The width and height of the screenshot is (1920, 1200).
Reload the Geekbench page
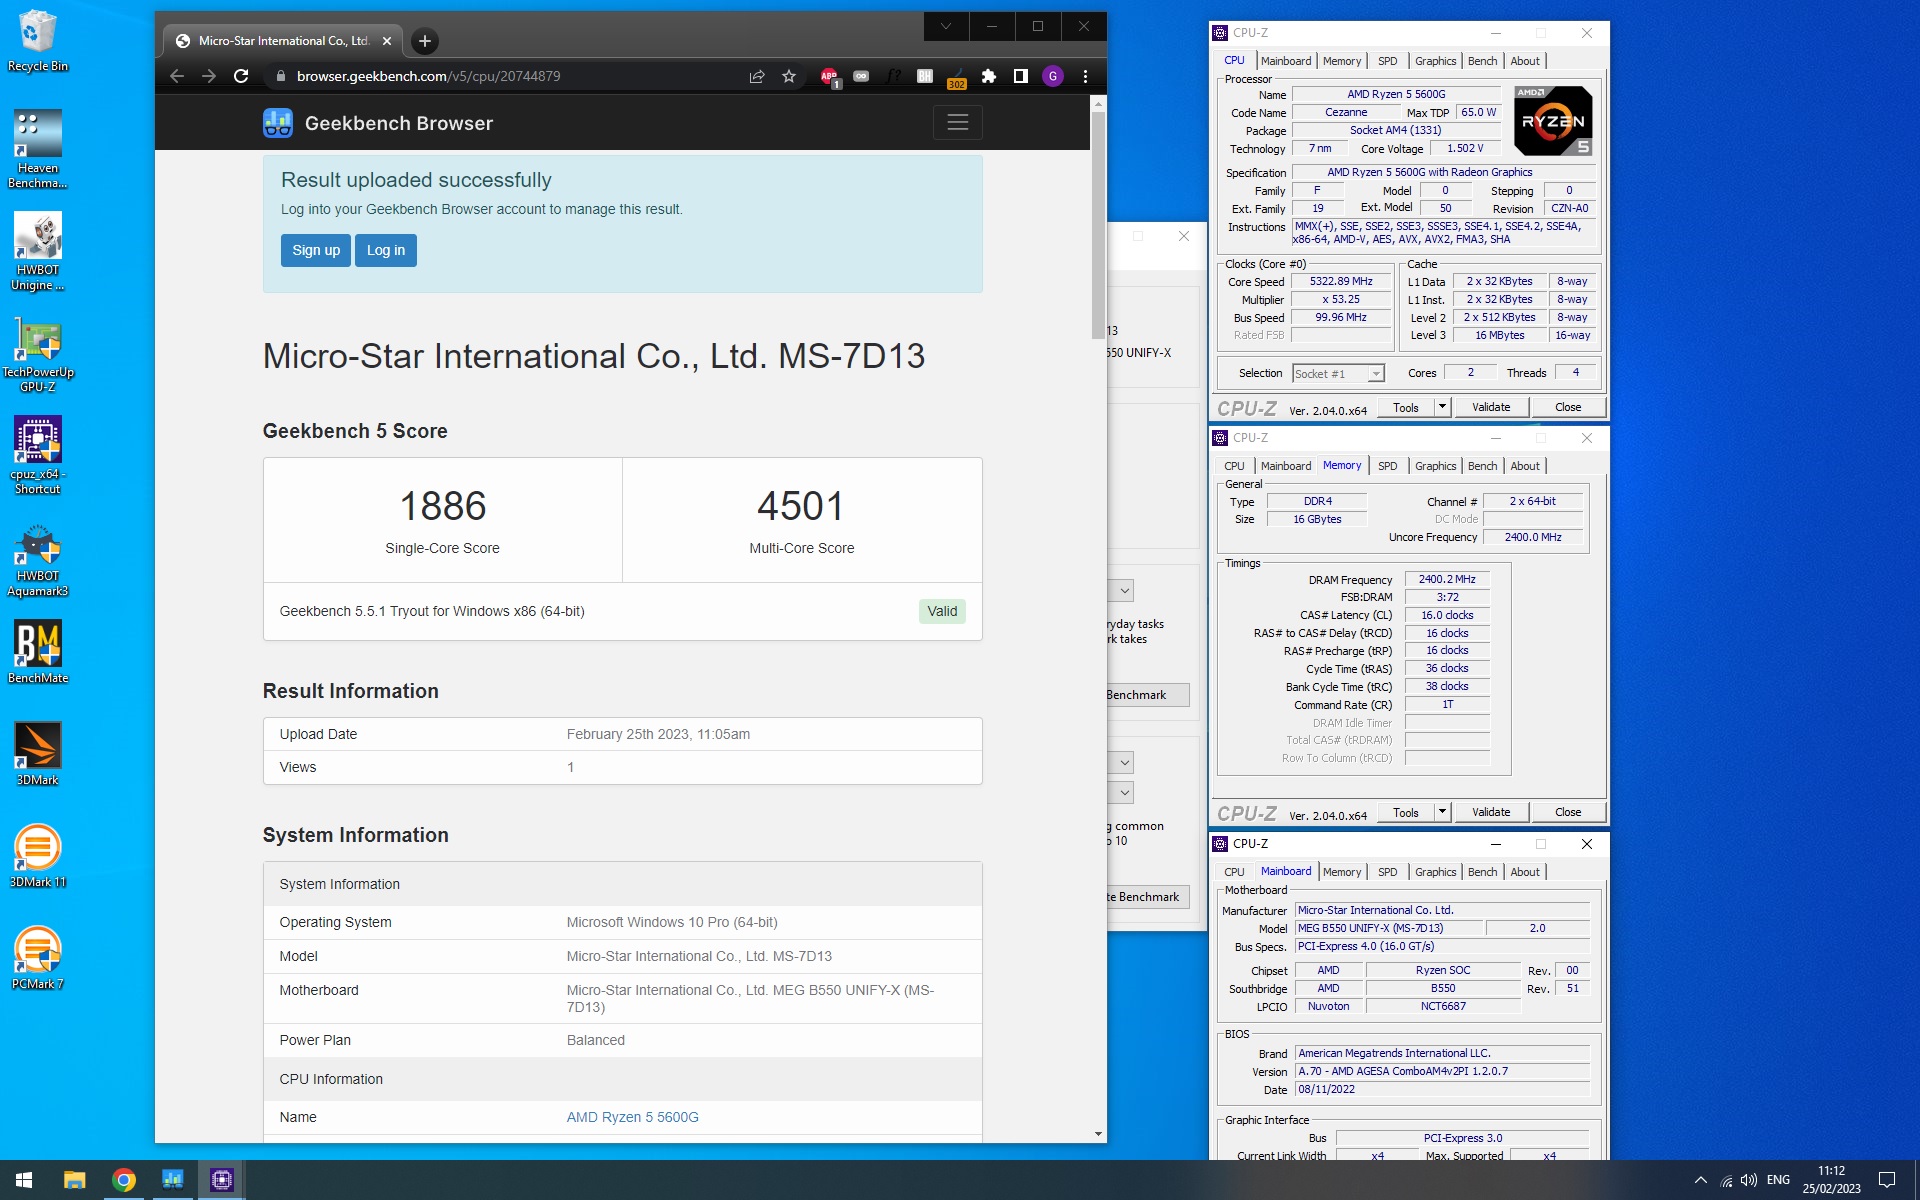pyautogui.click(x=241, y=76)
